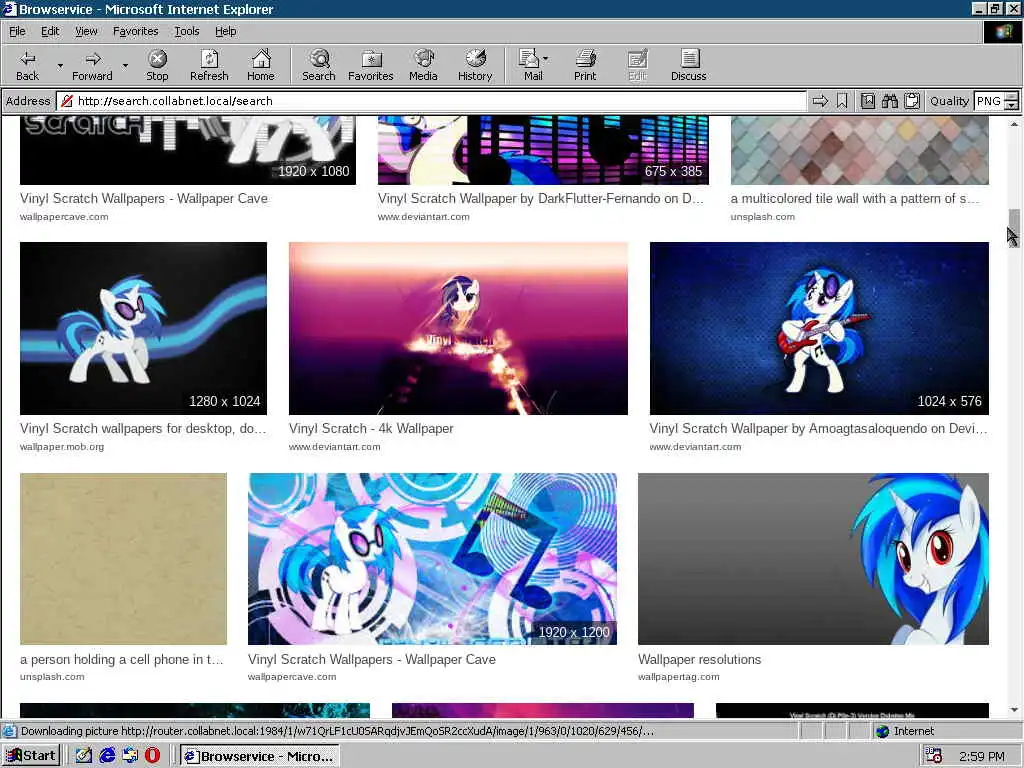Click the scrollbar down arrow
The height and width of the screenshot is (768, 1024).
[x=1014, y=709]
